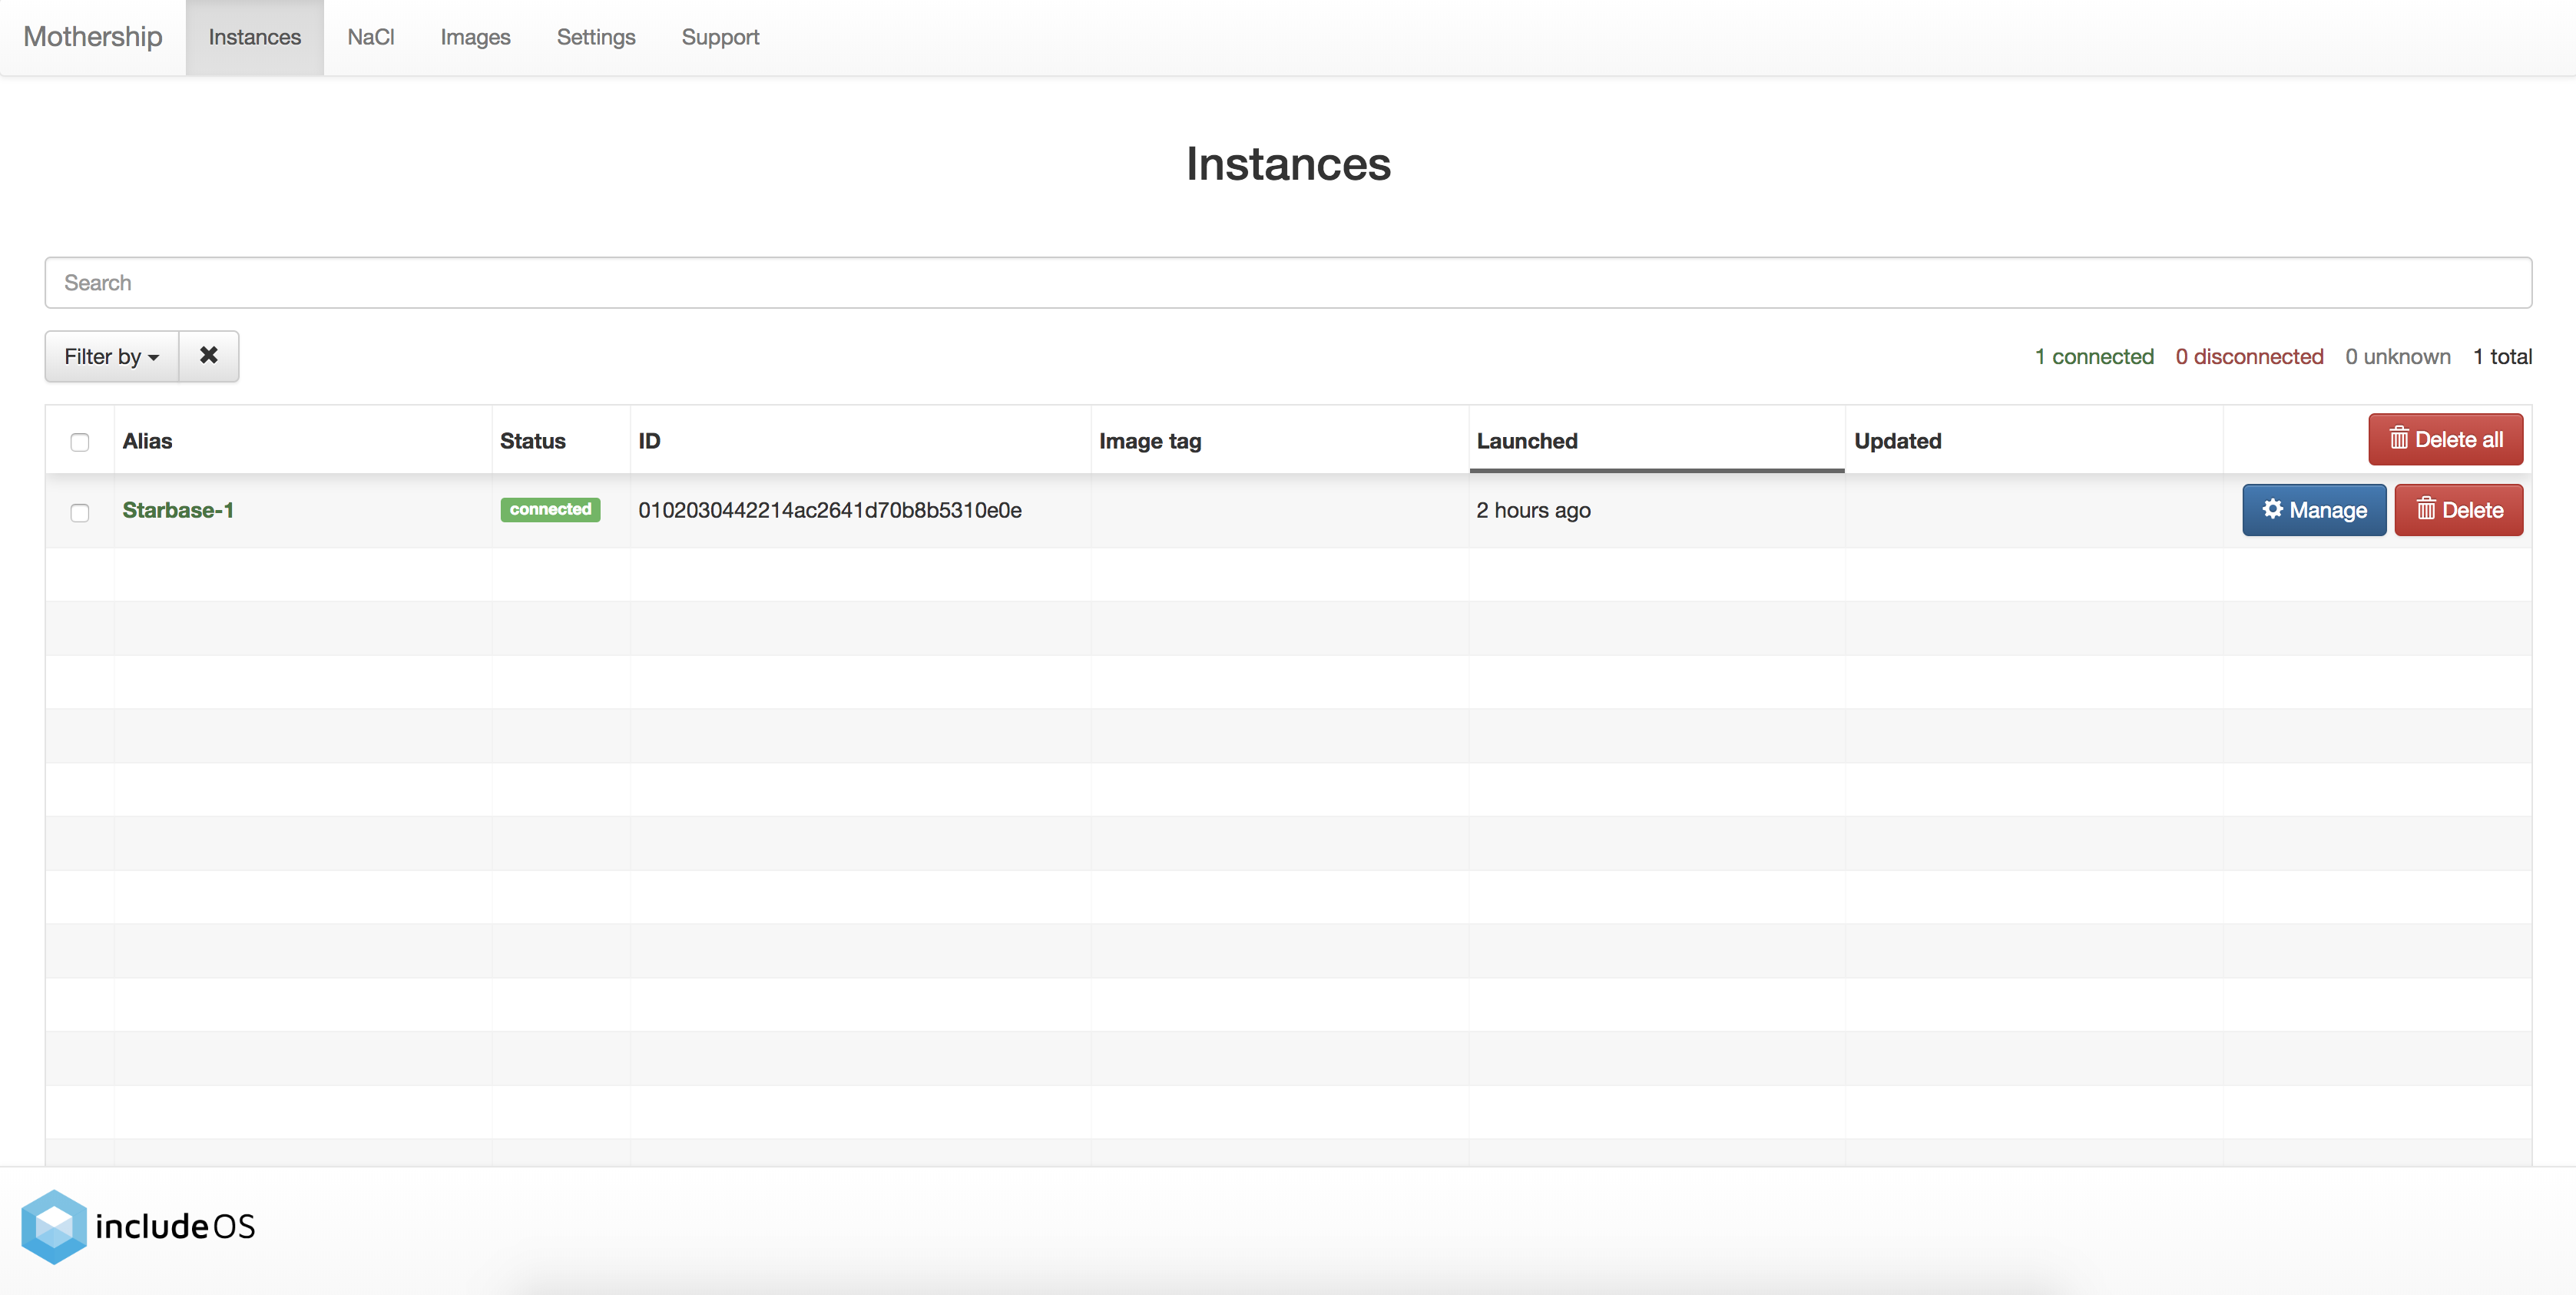Focus the Search input field
Viewport: 2576px width, 1295px height.
click(x=1288, y=283)
